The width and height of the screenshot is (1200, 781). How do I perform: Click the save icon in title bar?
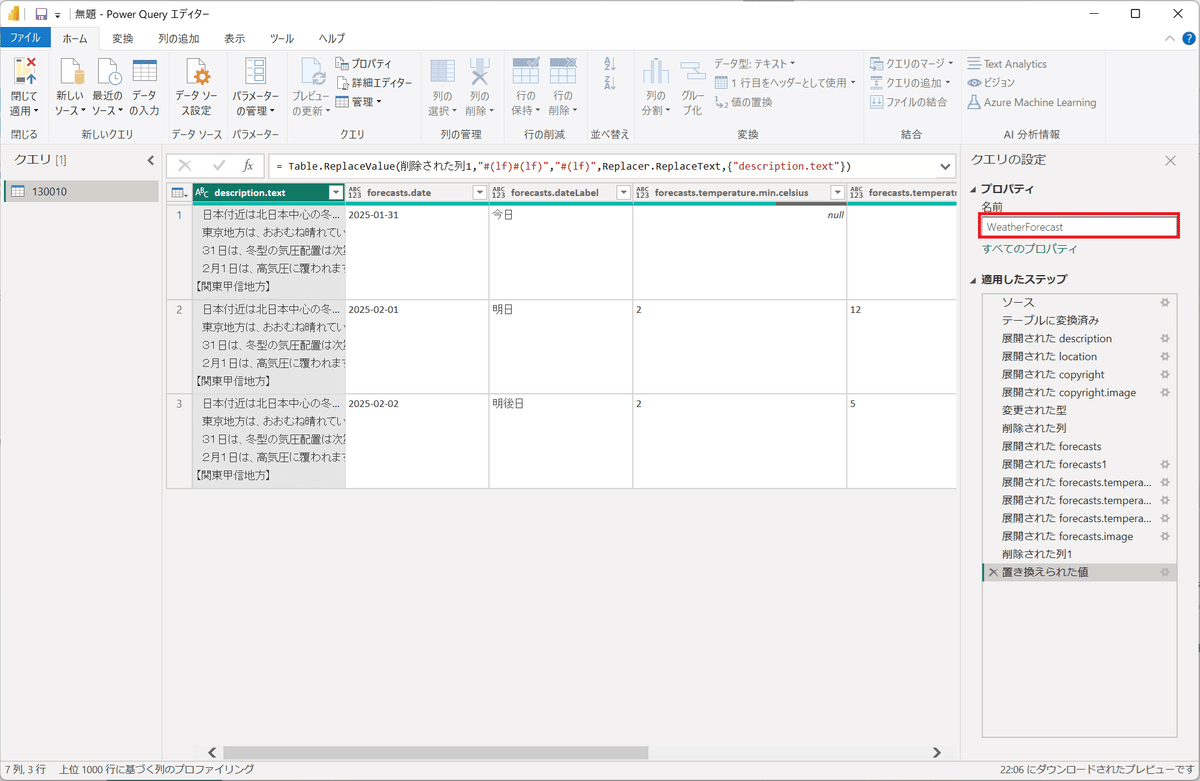pos(41,14)
